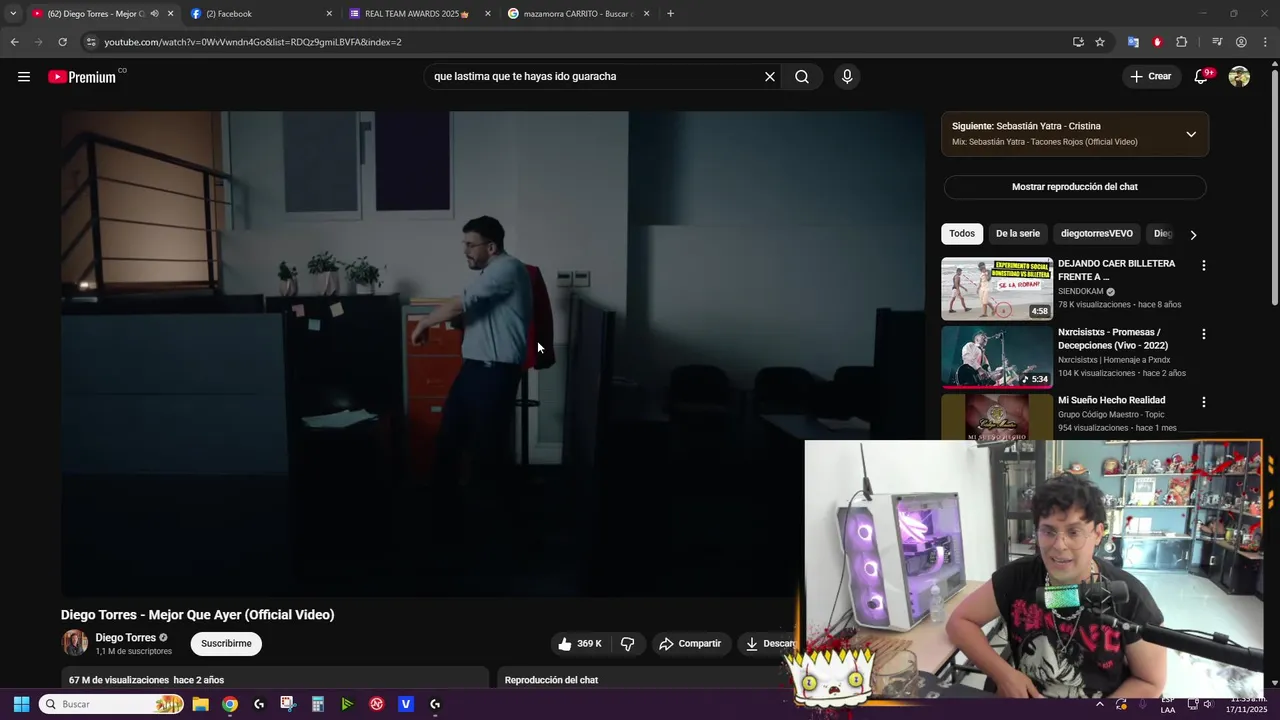Open tab search dropdown arrow
1280x720 pixels.
tap(13, 14)
